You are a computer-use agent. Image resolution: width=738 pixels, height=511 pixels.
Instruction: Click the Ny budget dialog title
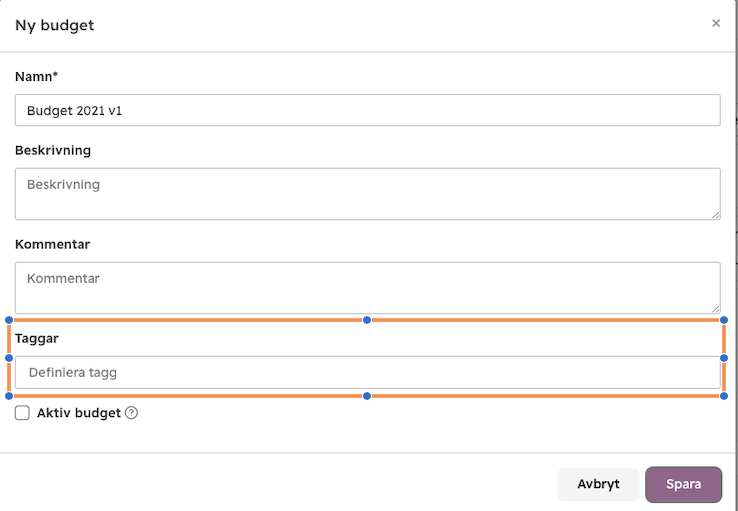click(55, 25)
